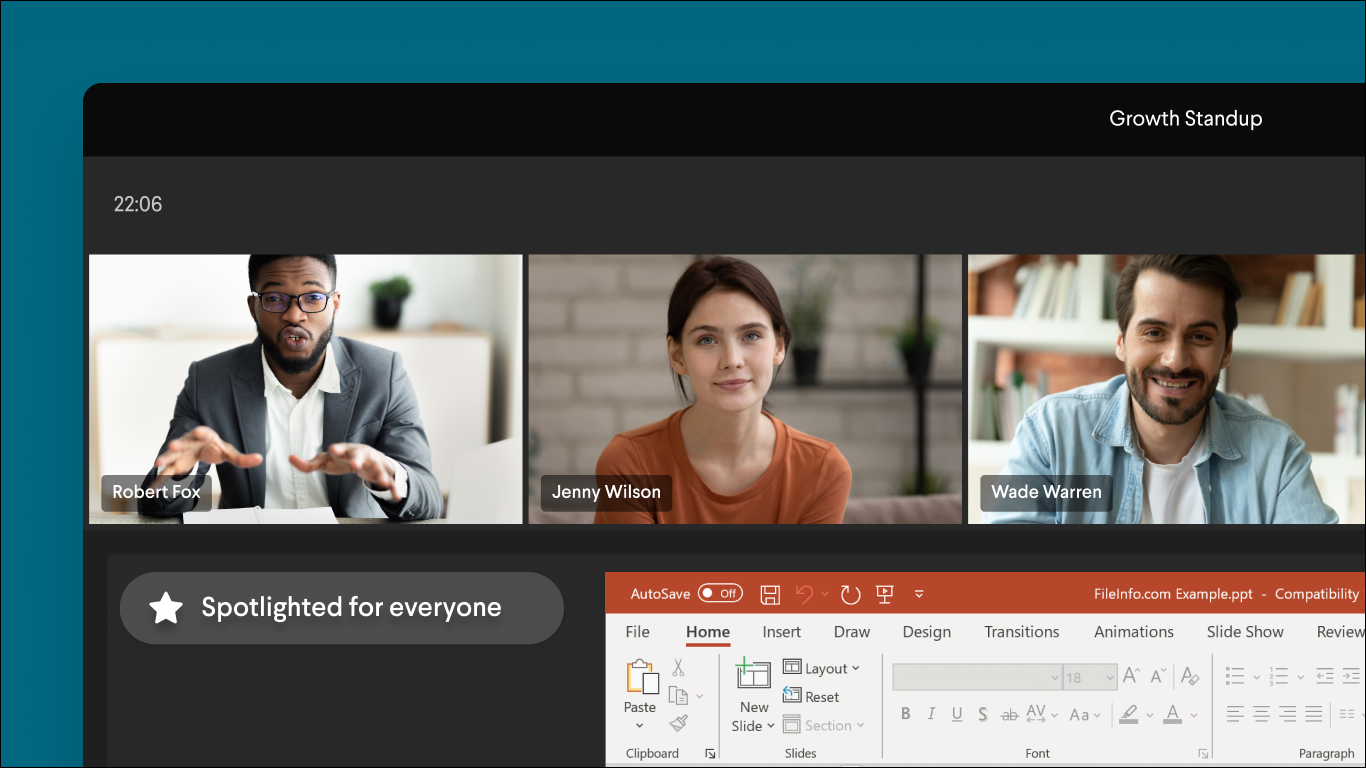Click the Save icon on Quick Access Toolbar

pos(770,594)
